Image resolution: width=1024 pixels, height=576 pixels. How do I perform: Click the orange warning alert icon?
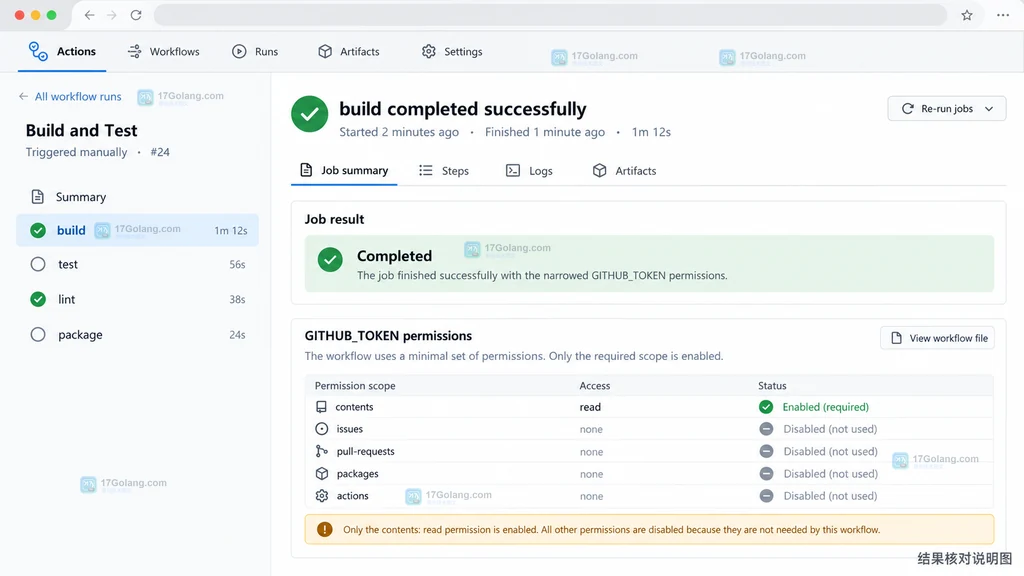click(325, 530)
